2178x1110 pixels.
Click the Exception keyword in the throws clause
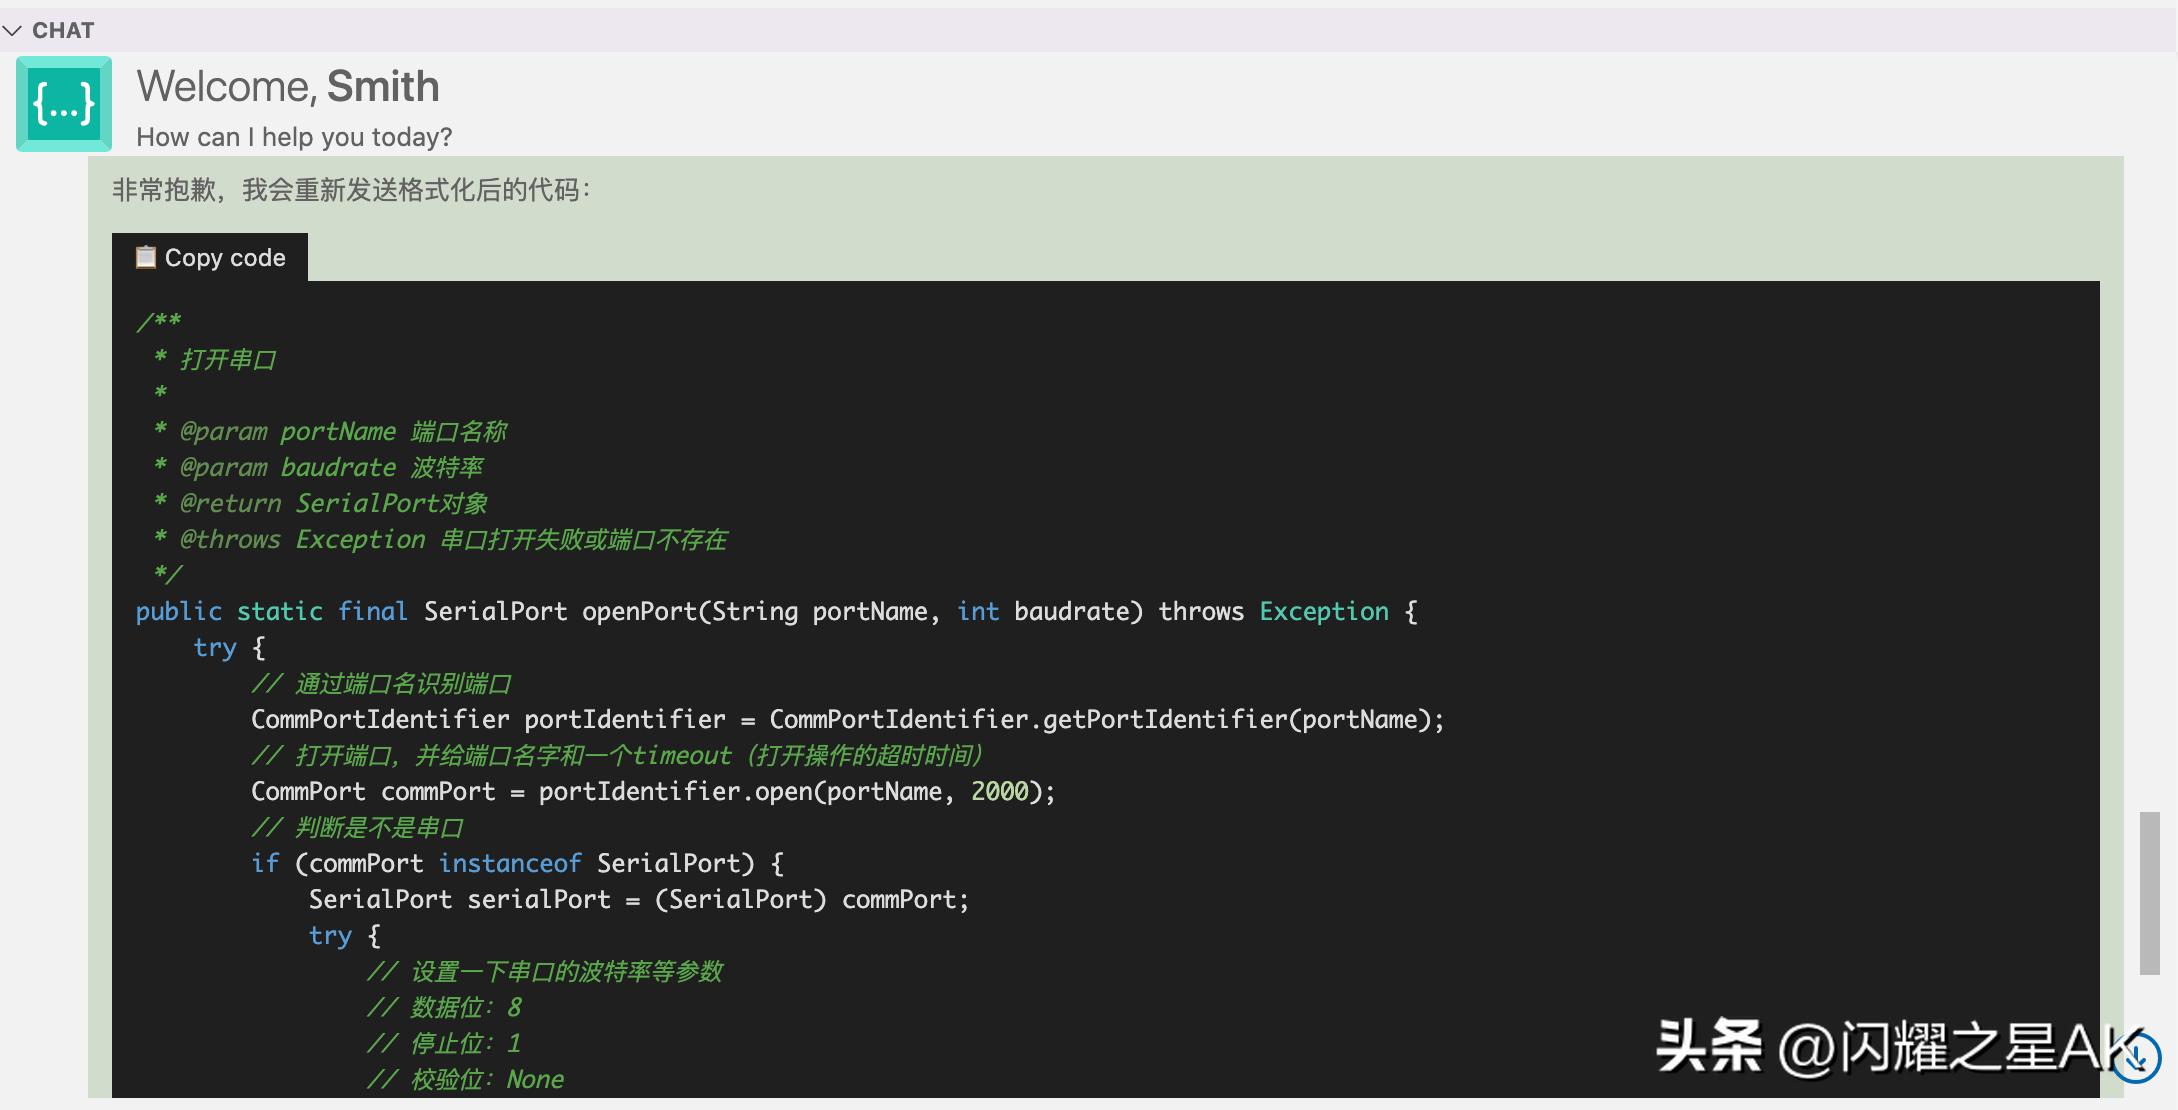[1324, 611]
